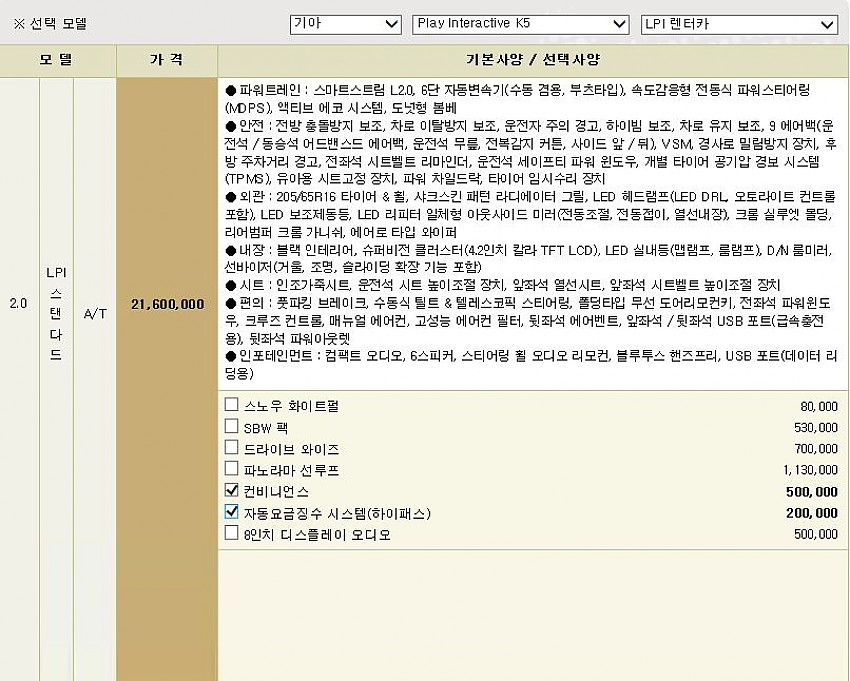Click the ※ 선택 모델 label
The height and width of the screenshot is (681, 850).
pos(50,24)
